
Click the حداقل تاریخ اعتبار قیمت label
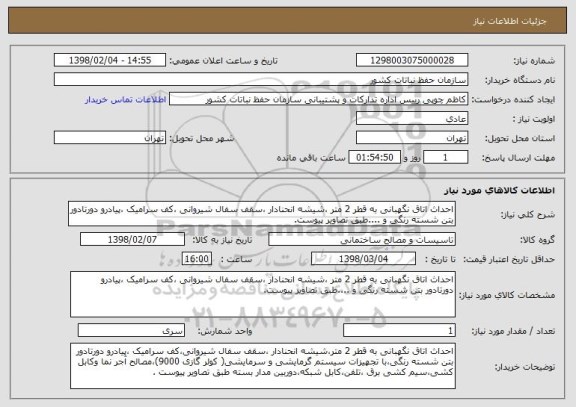coord(509,260)
